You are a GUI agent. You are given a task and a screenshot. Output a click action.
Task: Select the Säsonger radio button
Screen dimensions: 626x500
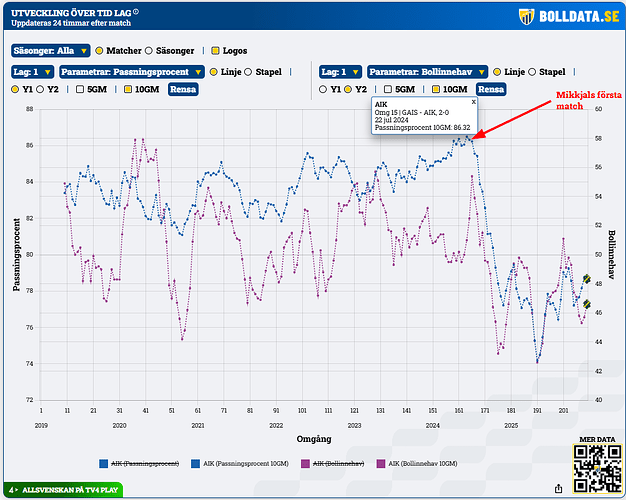pos(150,50)
